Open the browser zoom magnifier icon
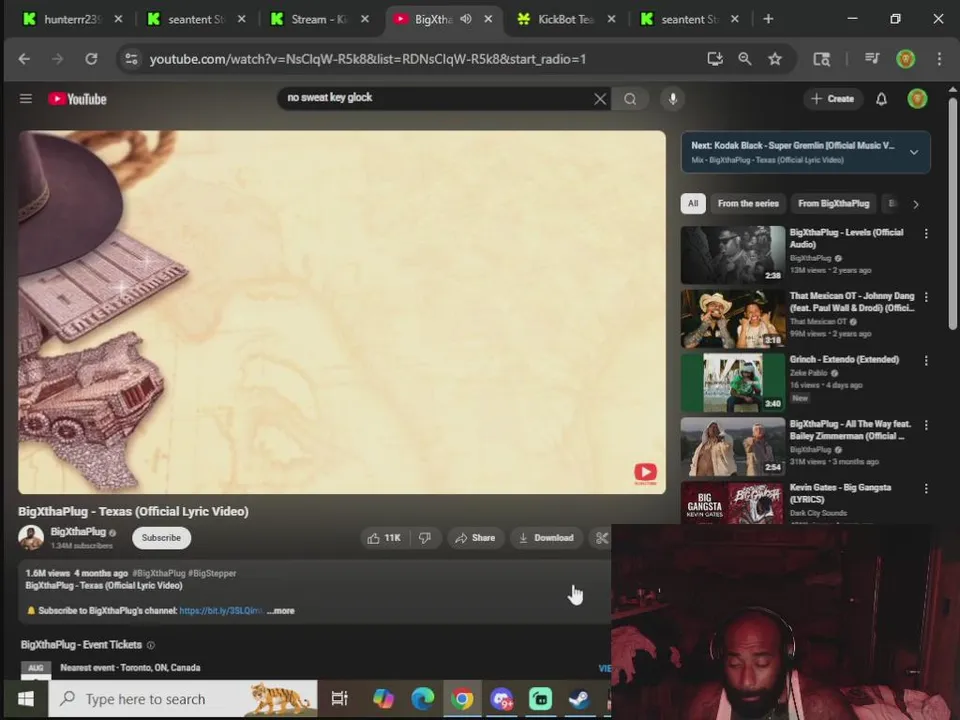Screen dimensions: 960x720 tap(744, 59)
